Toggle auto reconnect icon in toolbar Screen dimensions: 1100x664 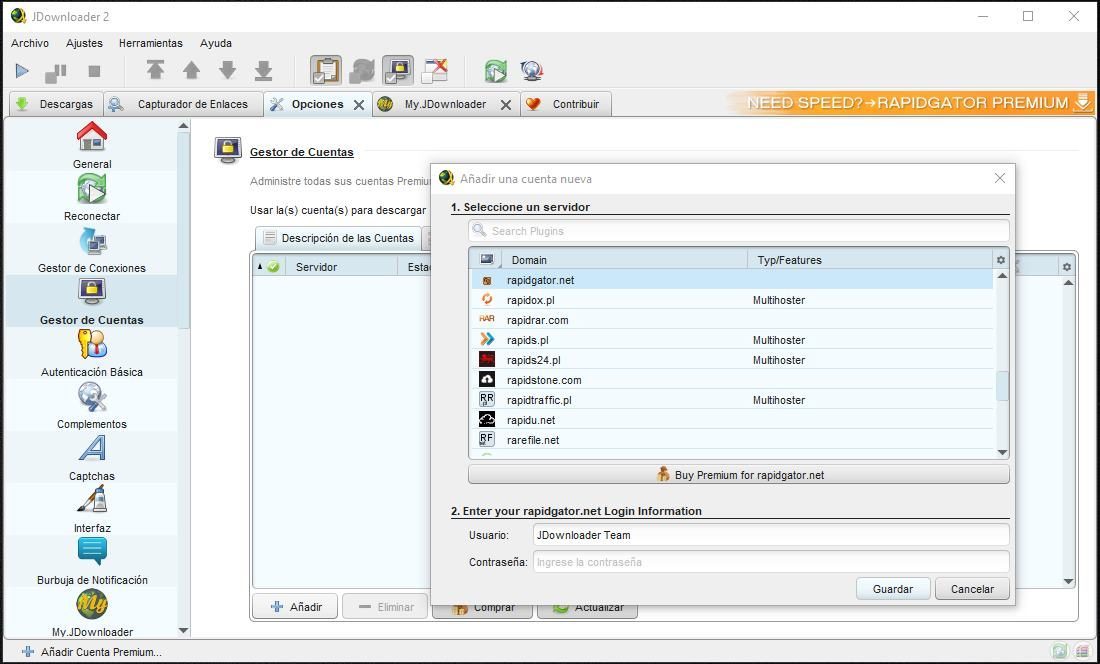pyautogui.click(x=362, y=70)
